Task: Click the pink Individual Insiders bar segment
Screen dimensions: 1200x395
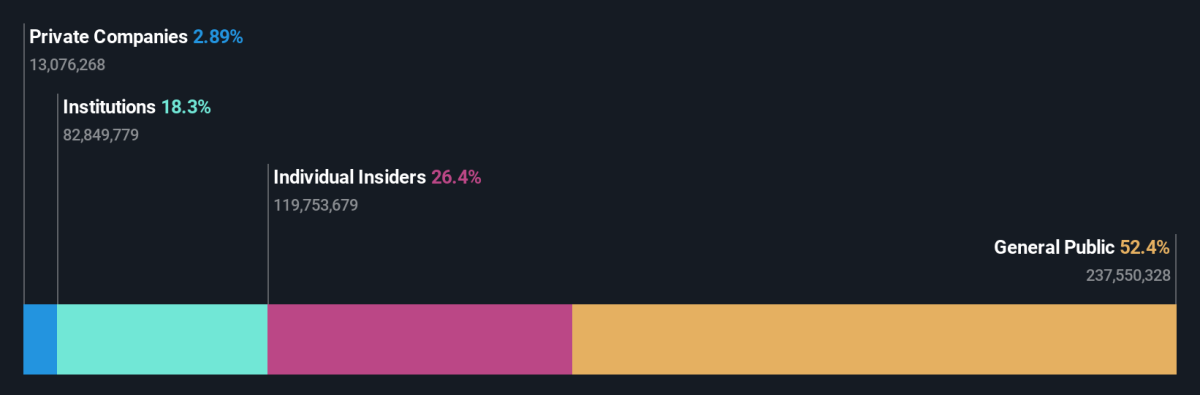Action: click(420, 339)
